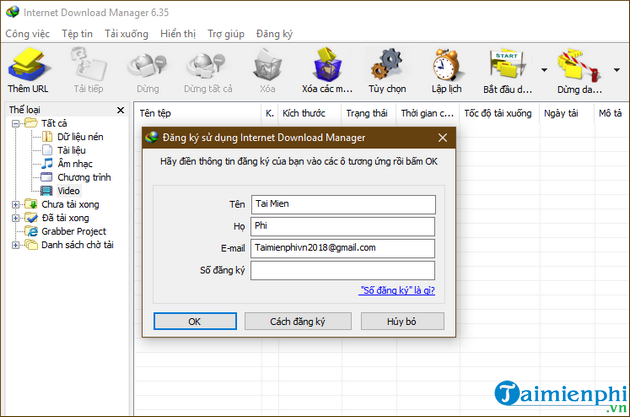This screenshot has width=630, height=417.
Task: Open dropdown arrow next to Bắt đầu d...
Action: pyautogui.click(x=544, y=70)
